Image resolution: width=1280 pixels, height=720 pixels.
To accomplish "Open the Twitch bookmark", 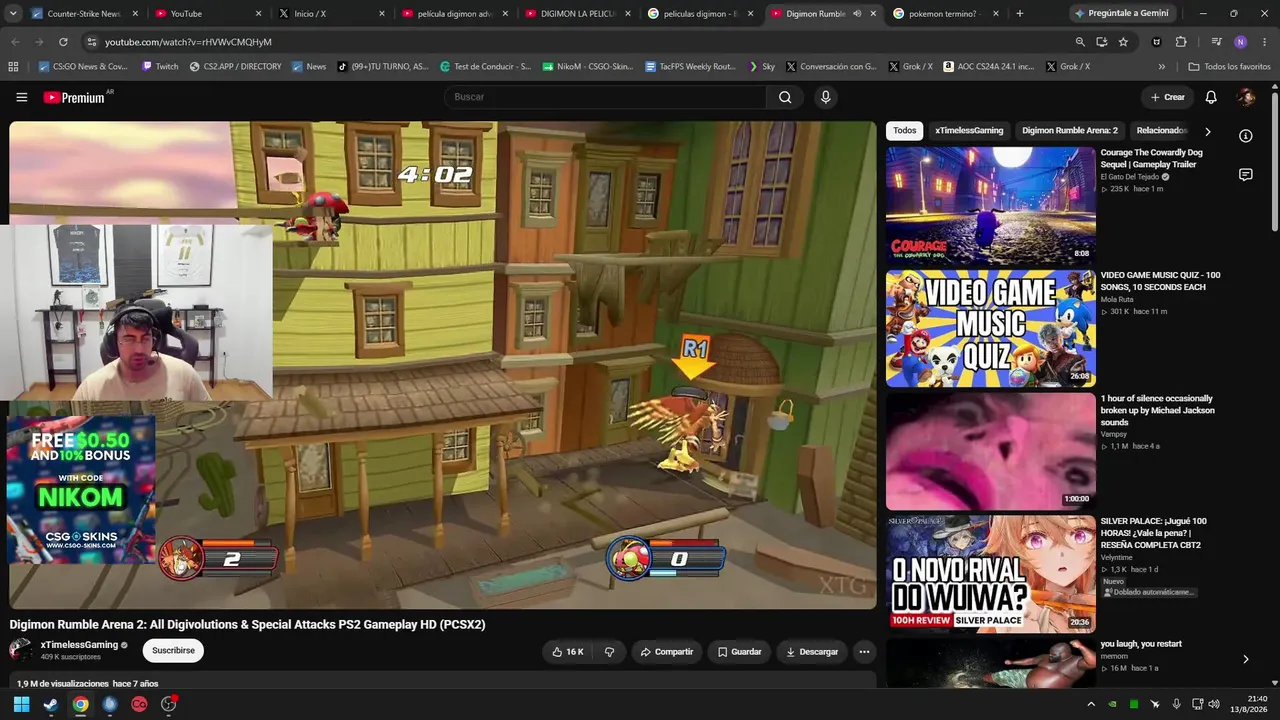I will point(160,67).
